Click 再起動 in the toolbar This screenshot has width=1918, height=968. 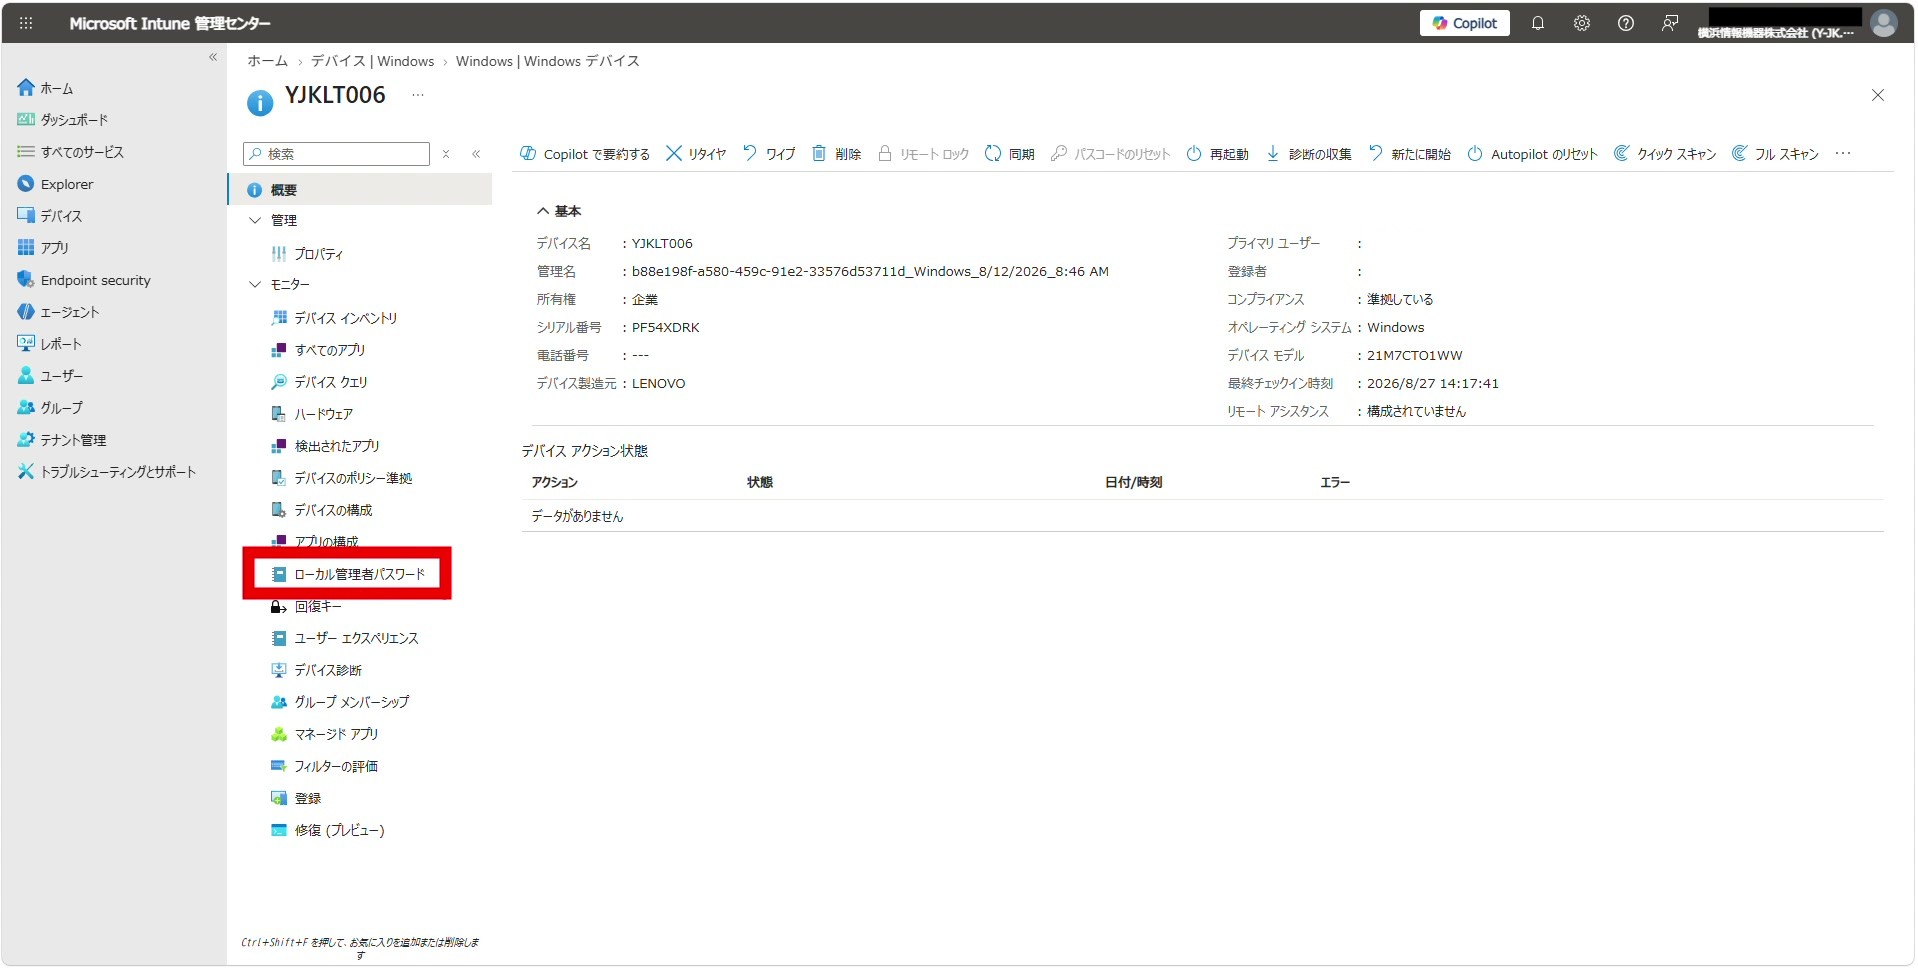tap(1218, 154)
